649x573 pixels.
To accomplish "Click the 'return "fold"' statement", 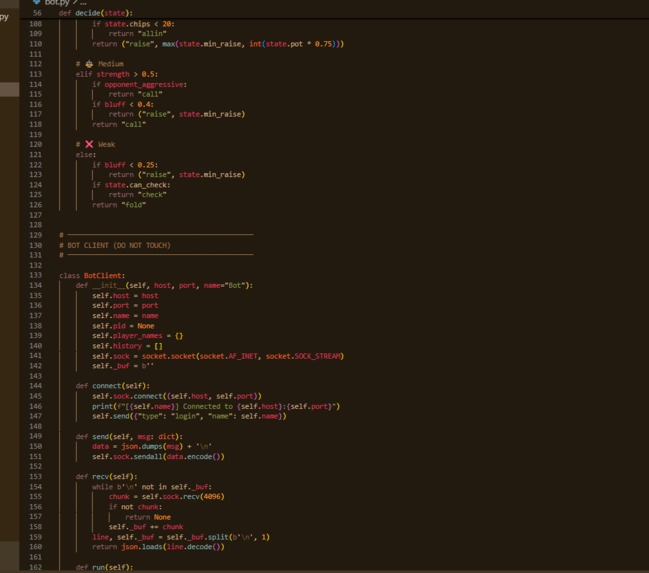I will coord(119,205).
